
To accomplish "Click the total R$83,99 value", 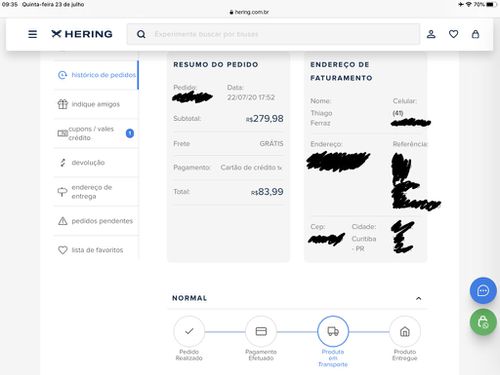I will click(267, 192).
